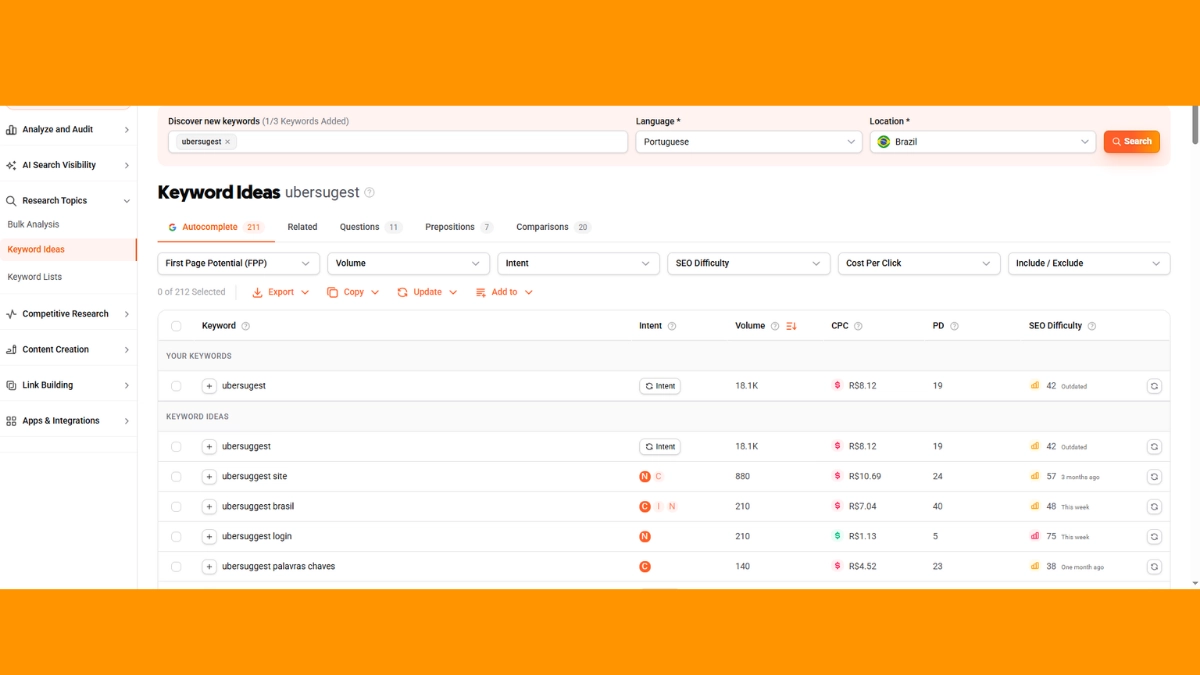This screenshot has width=1200, height=675.
Task: Click help icon next to Keyword Ideas ubersugest title
Action: click(369, 192)
